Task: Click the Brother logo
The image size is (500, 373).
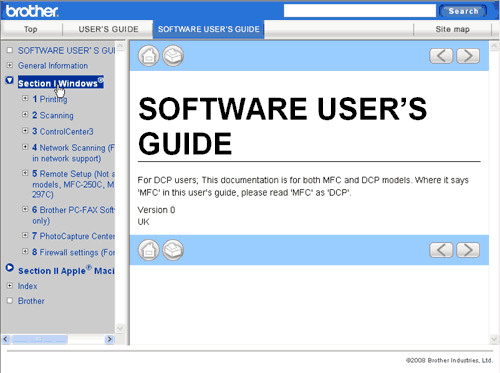Action: 32,11
